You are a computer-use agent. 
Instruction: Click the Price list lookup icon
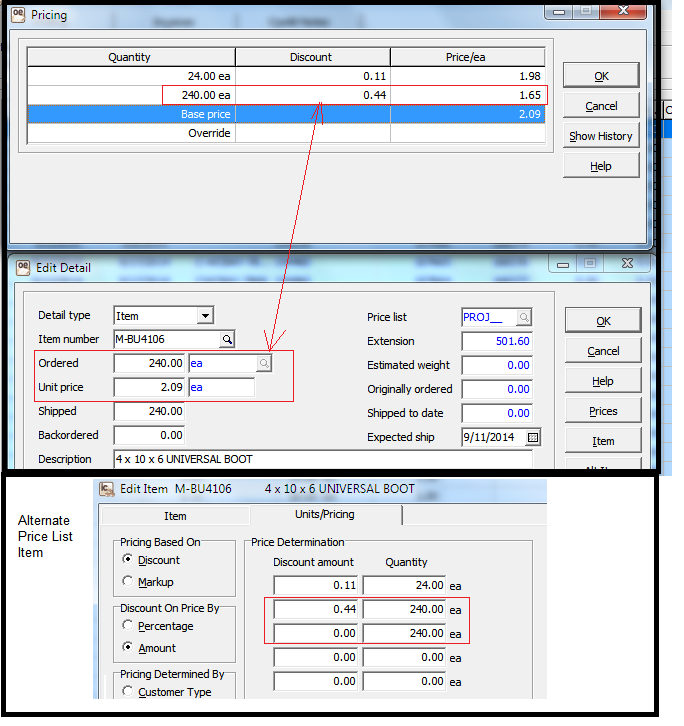(x=525, y=318)
